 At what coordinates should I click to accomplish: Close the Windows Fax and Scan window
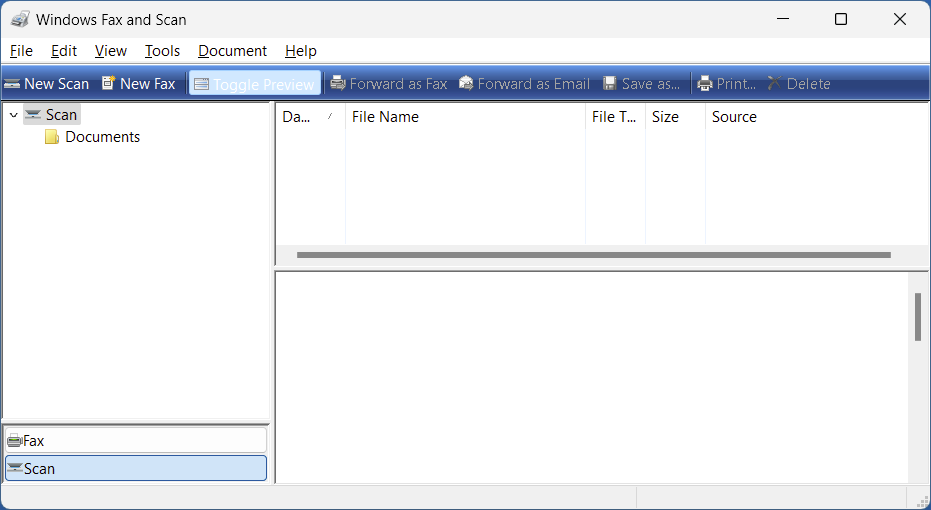900,20
